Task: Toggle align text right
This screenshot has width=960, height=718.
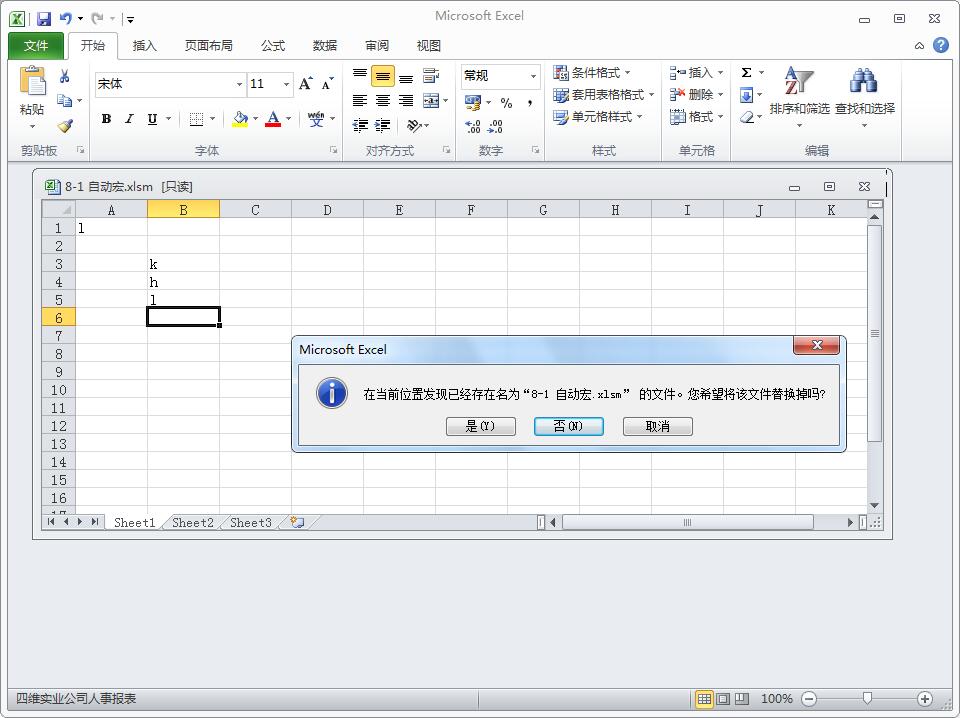Action: [405, 100]
